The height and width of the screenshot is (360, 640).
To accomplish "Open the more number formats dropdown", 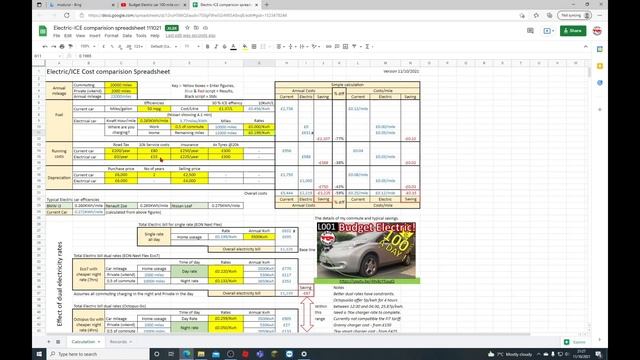I will 139,47.
